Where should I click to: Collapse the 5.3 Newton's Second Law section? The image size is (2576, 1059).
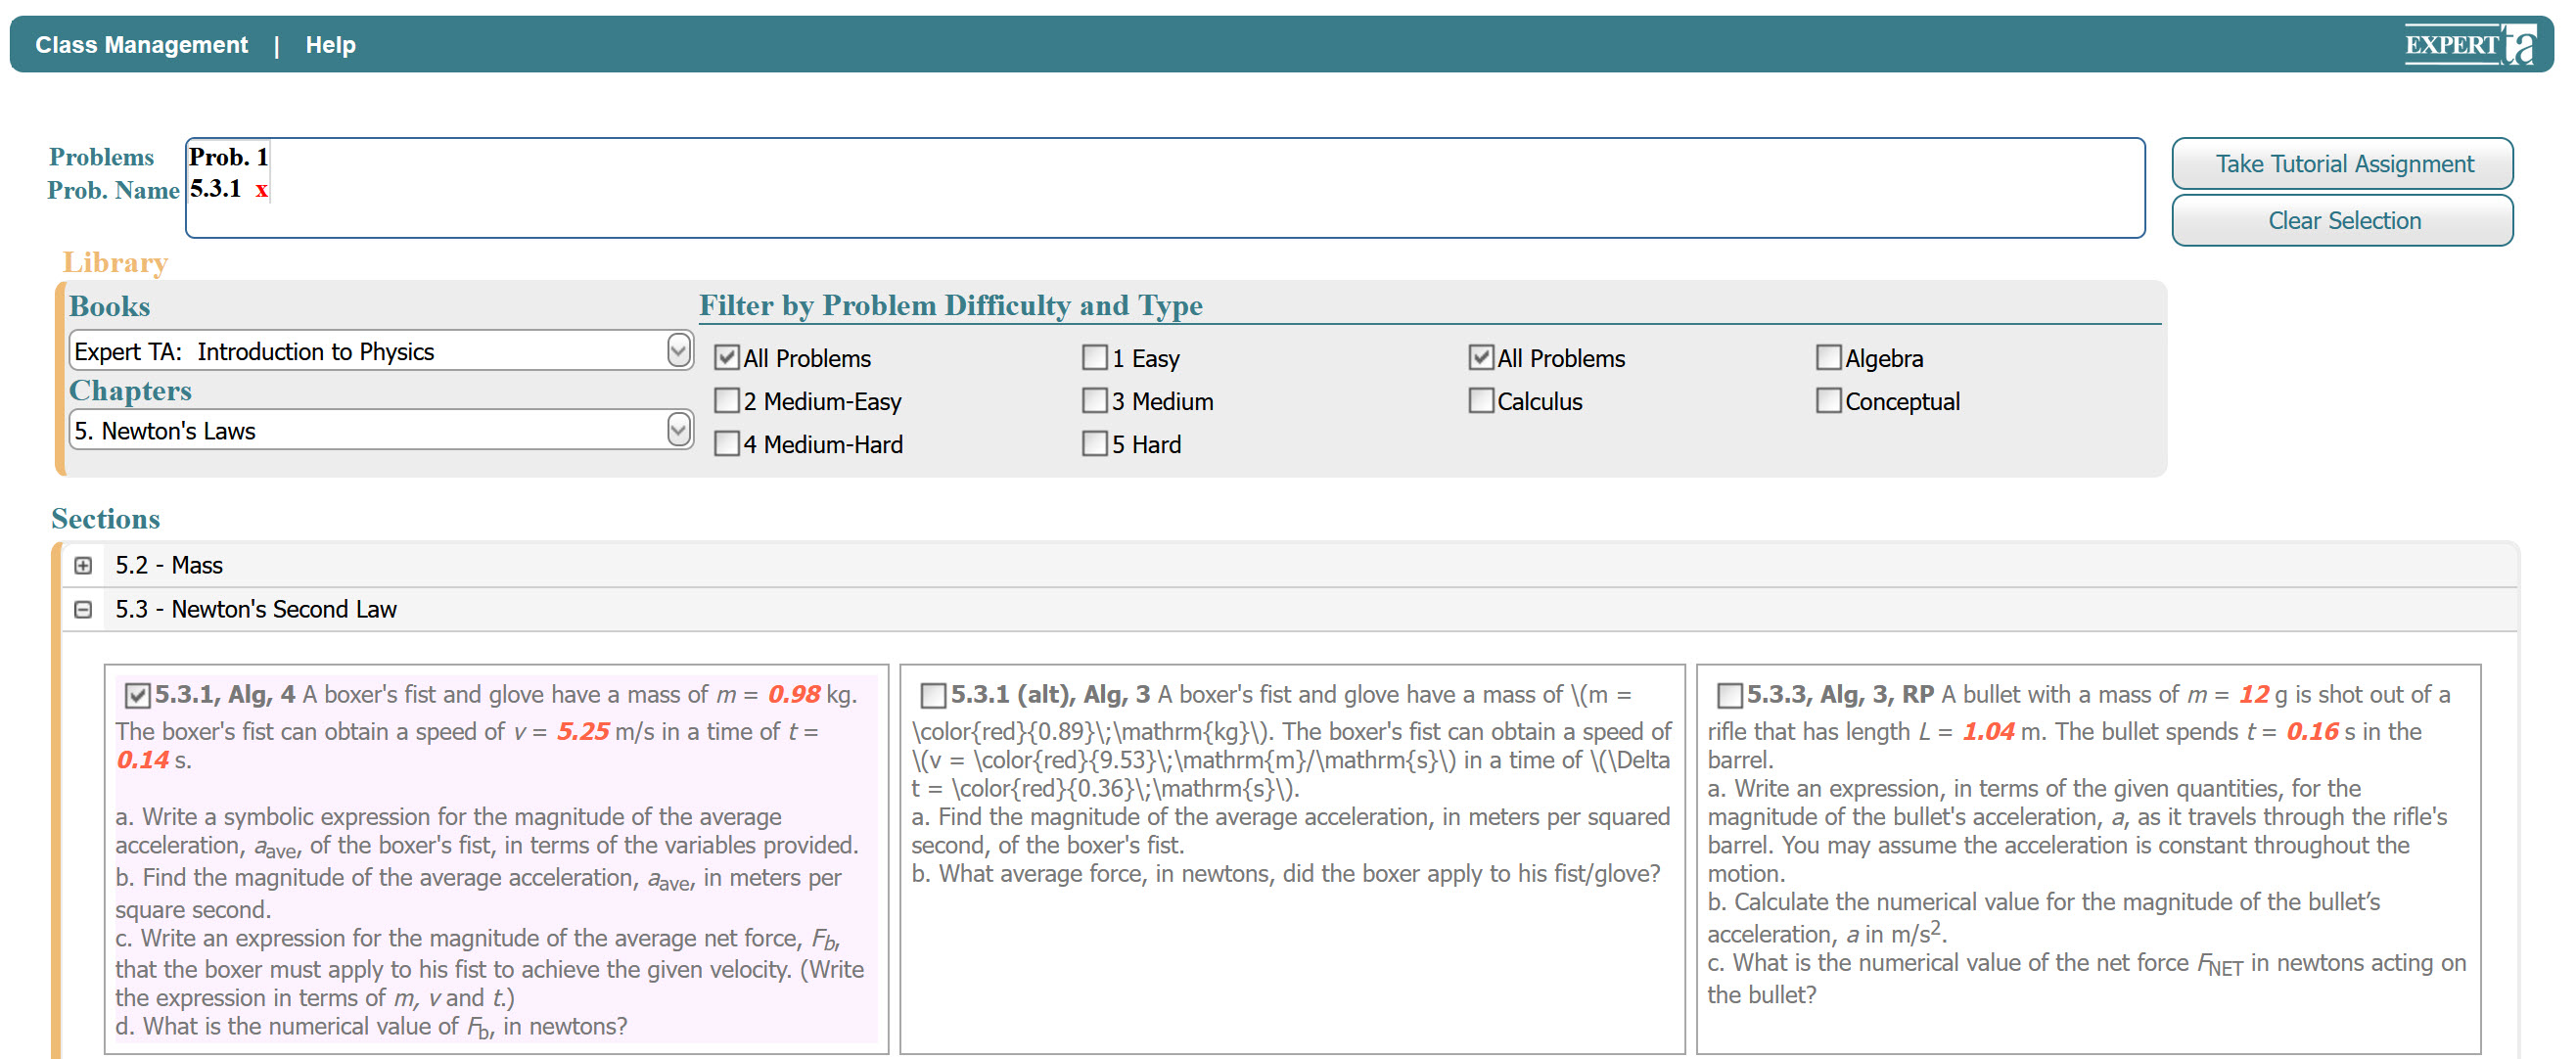[83, 609]
